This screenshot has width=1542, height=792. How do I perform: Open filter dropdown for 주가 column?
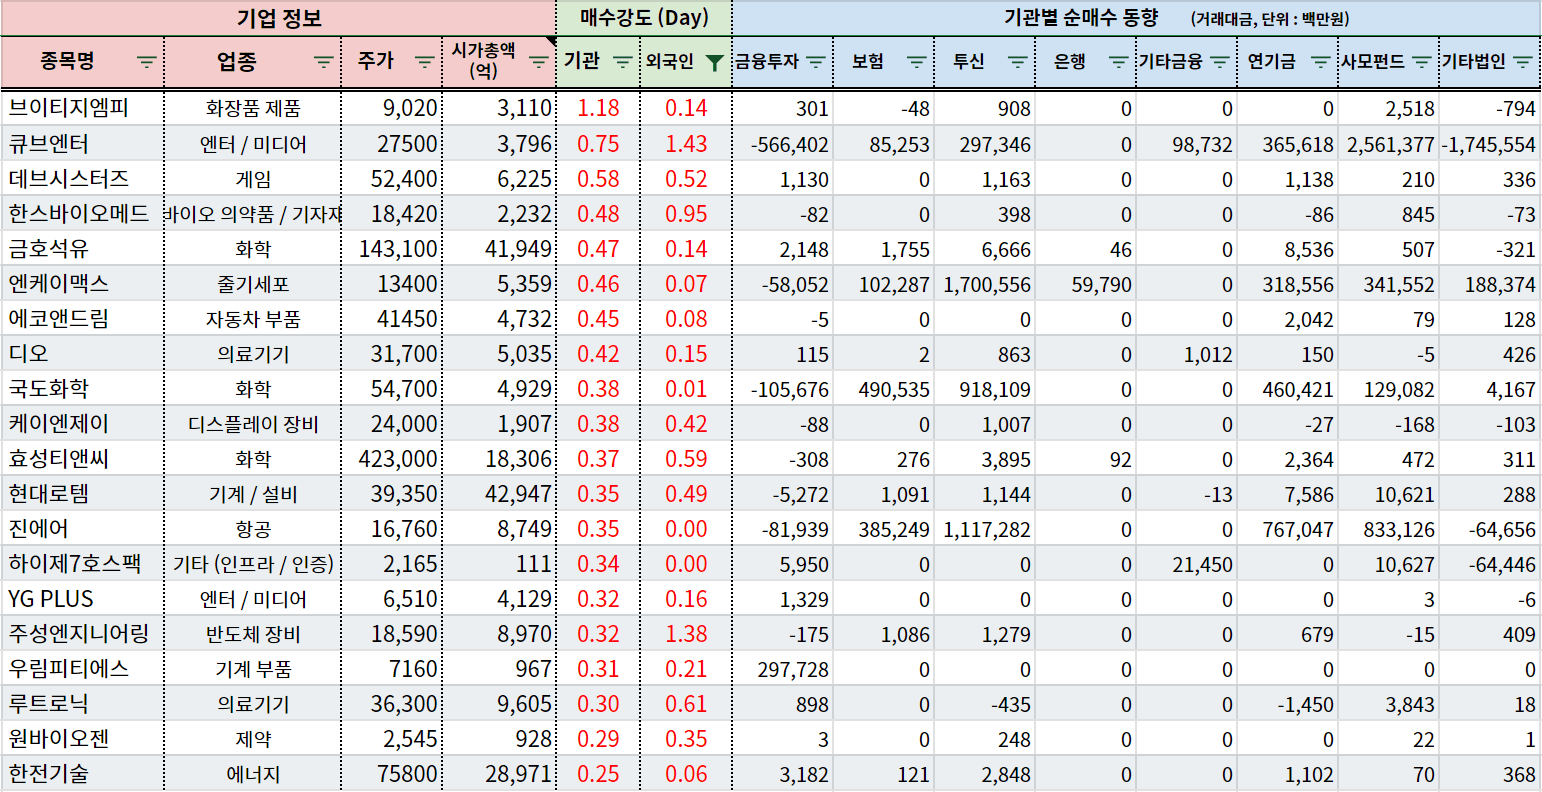pos(424,62)
